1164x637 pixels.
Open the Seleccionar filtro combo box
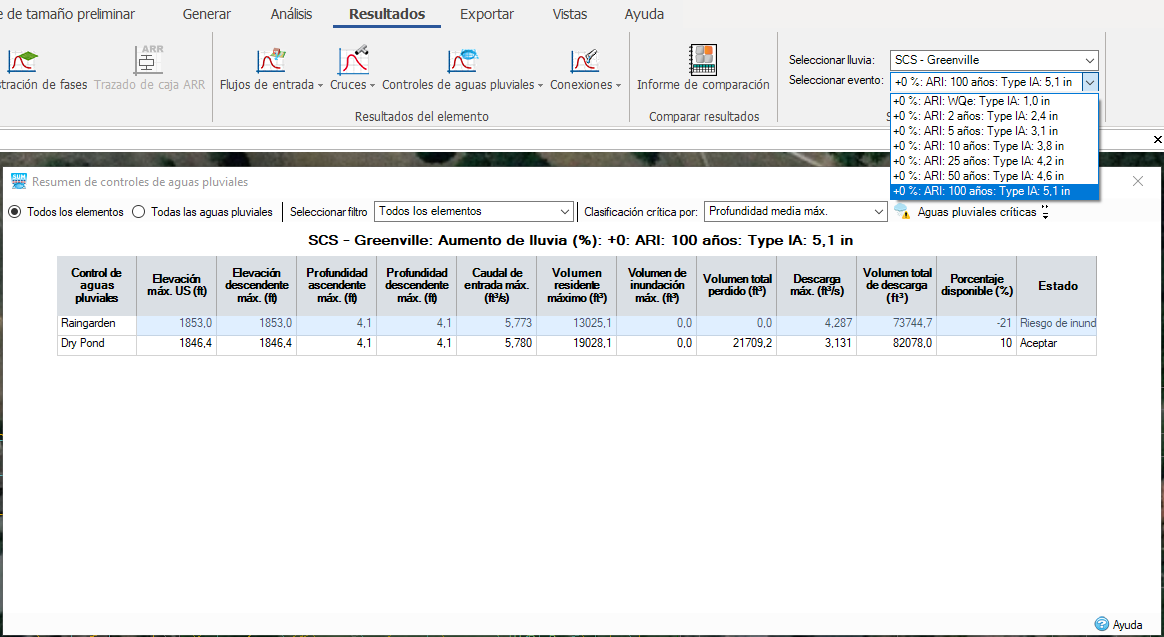pyautogui.click(x=474, y=212)
